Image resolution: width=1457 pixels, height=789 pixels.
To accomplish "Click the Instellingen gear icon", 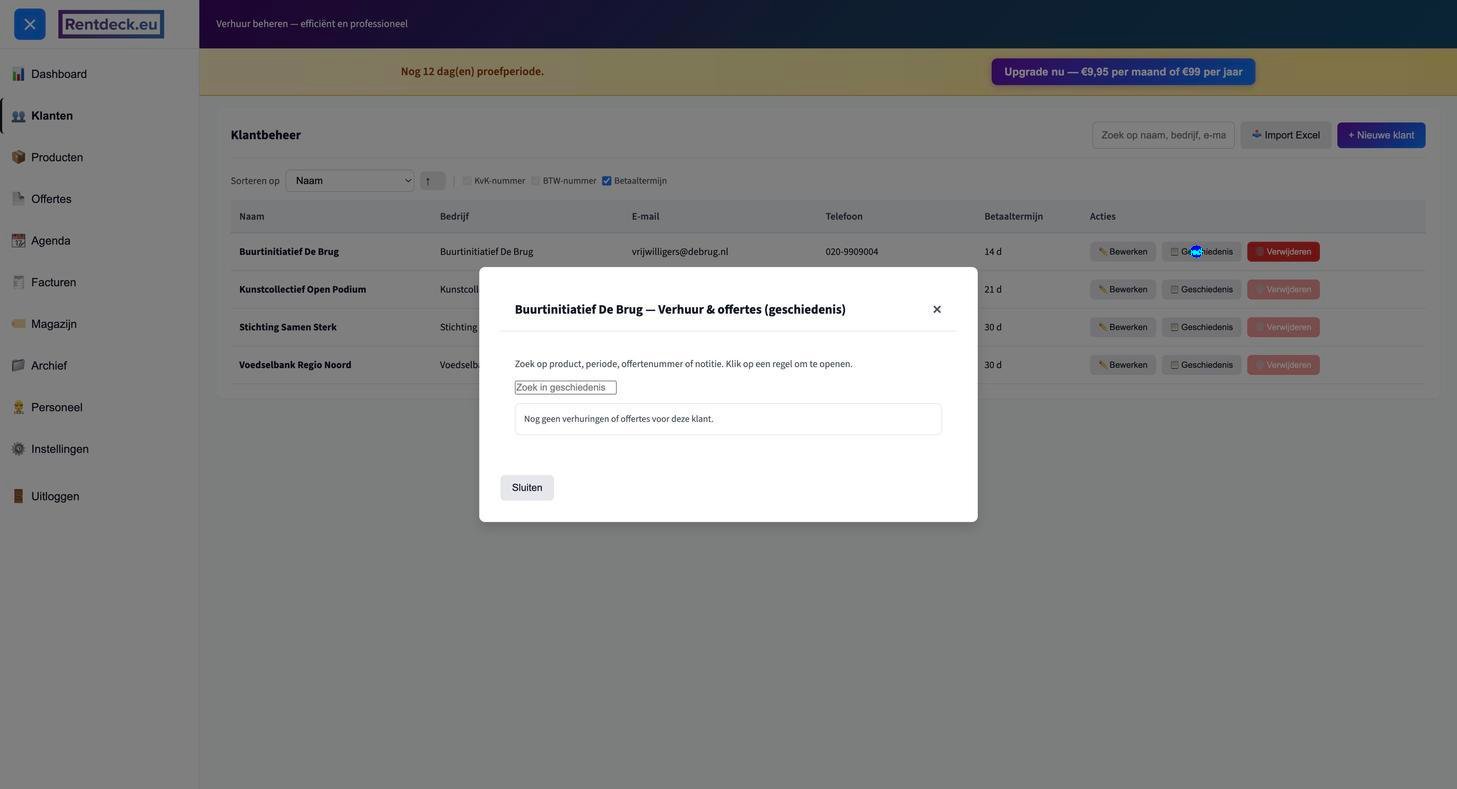I will coord(18,449).
